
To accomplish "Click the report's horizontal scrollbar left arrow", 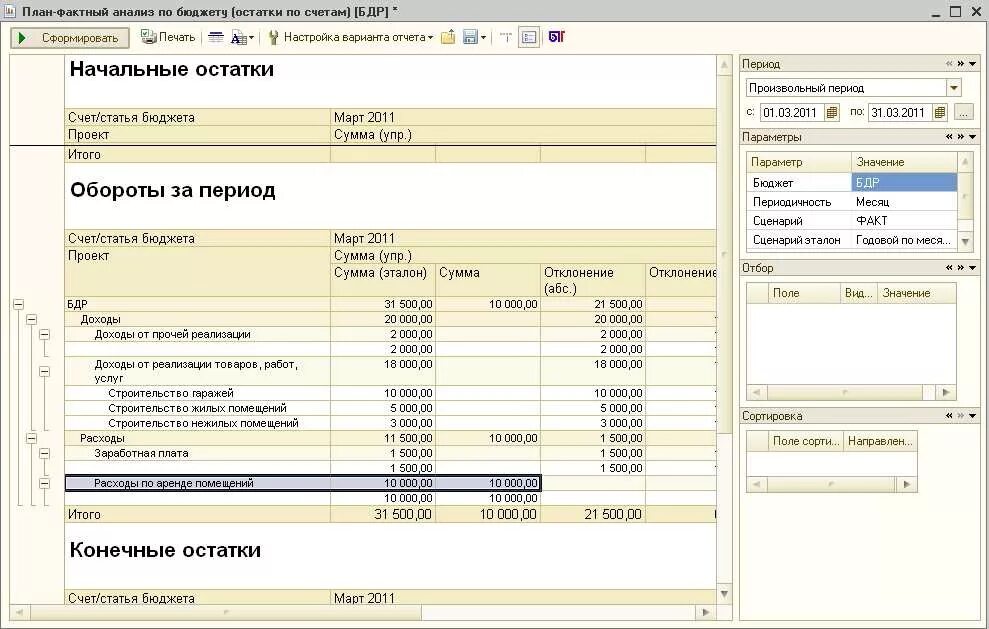I will (x=20, y=612).
